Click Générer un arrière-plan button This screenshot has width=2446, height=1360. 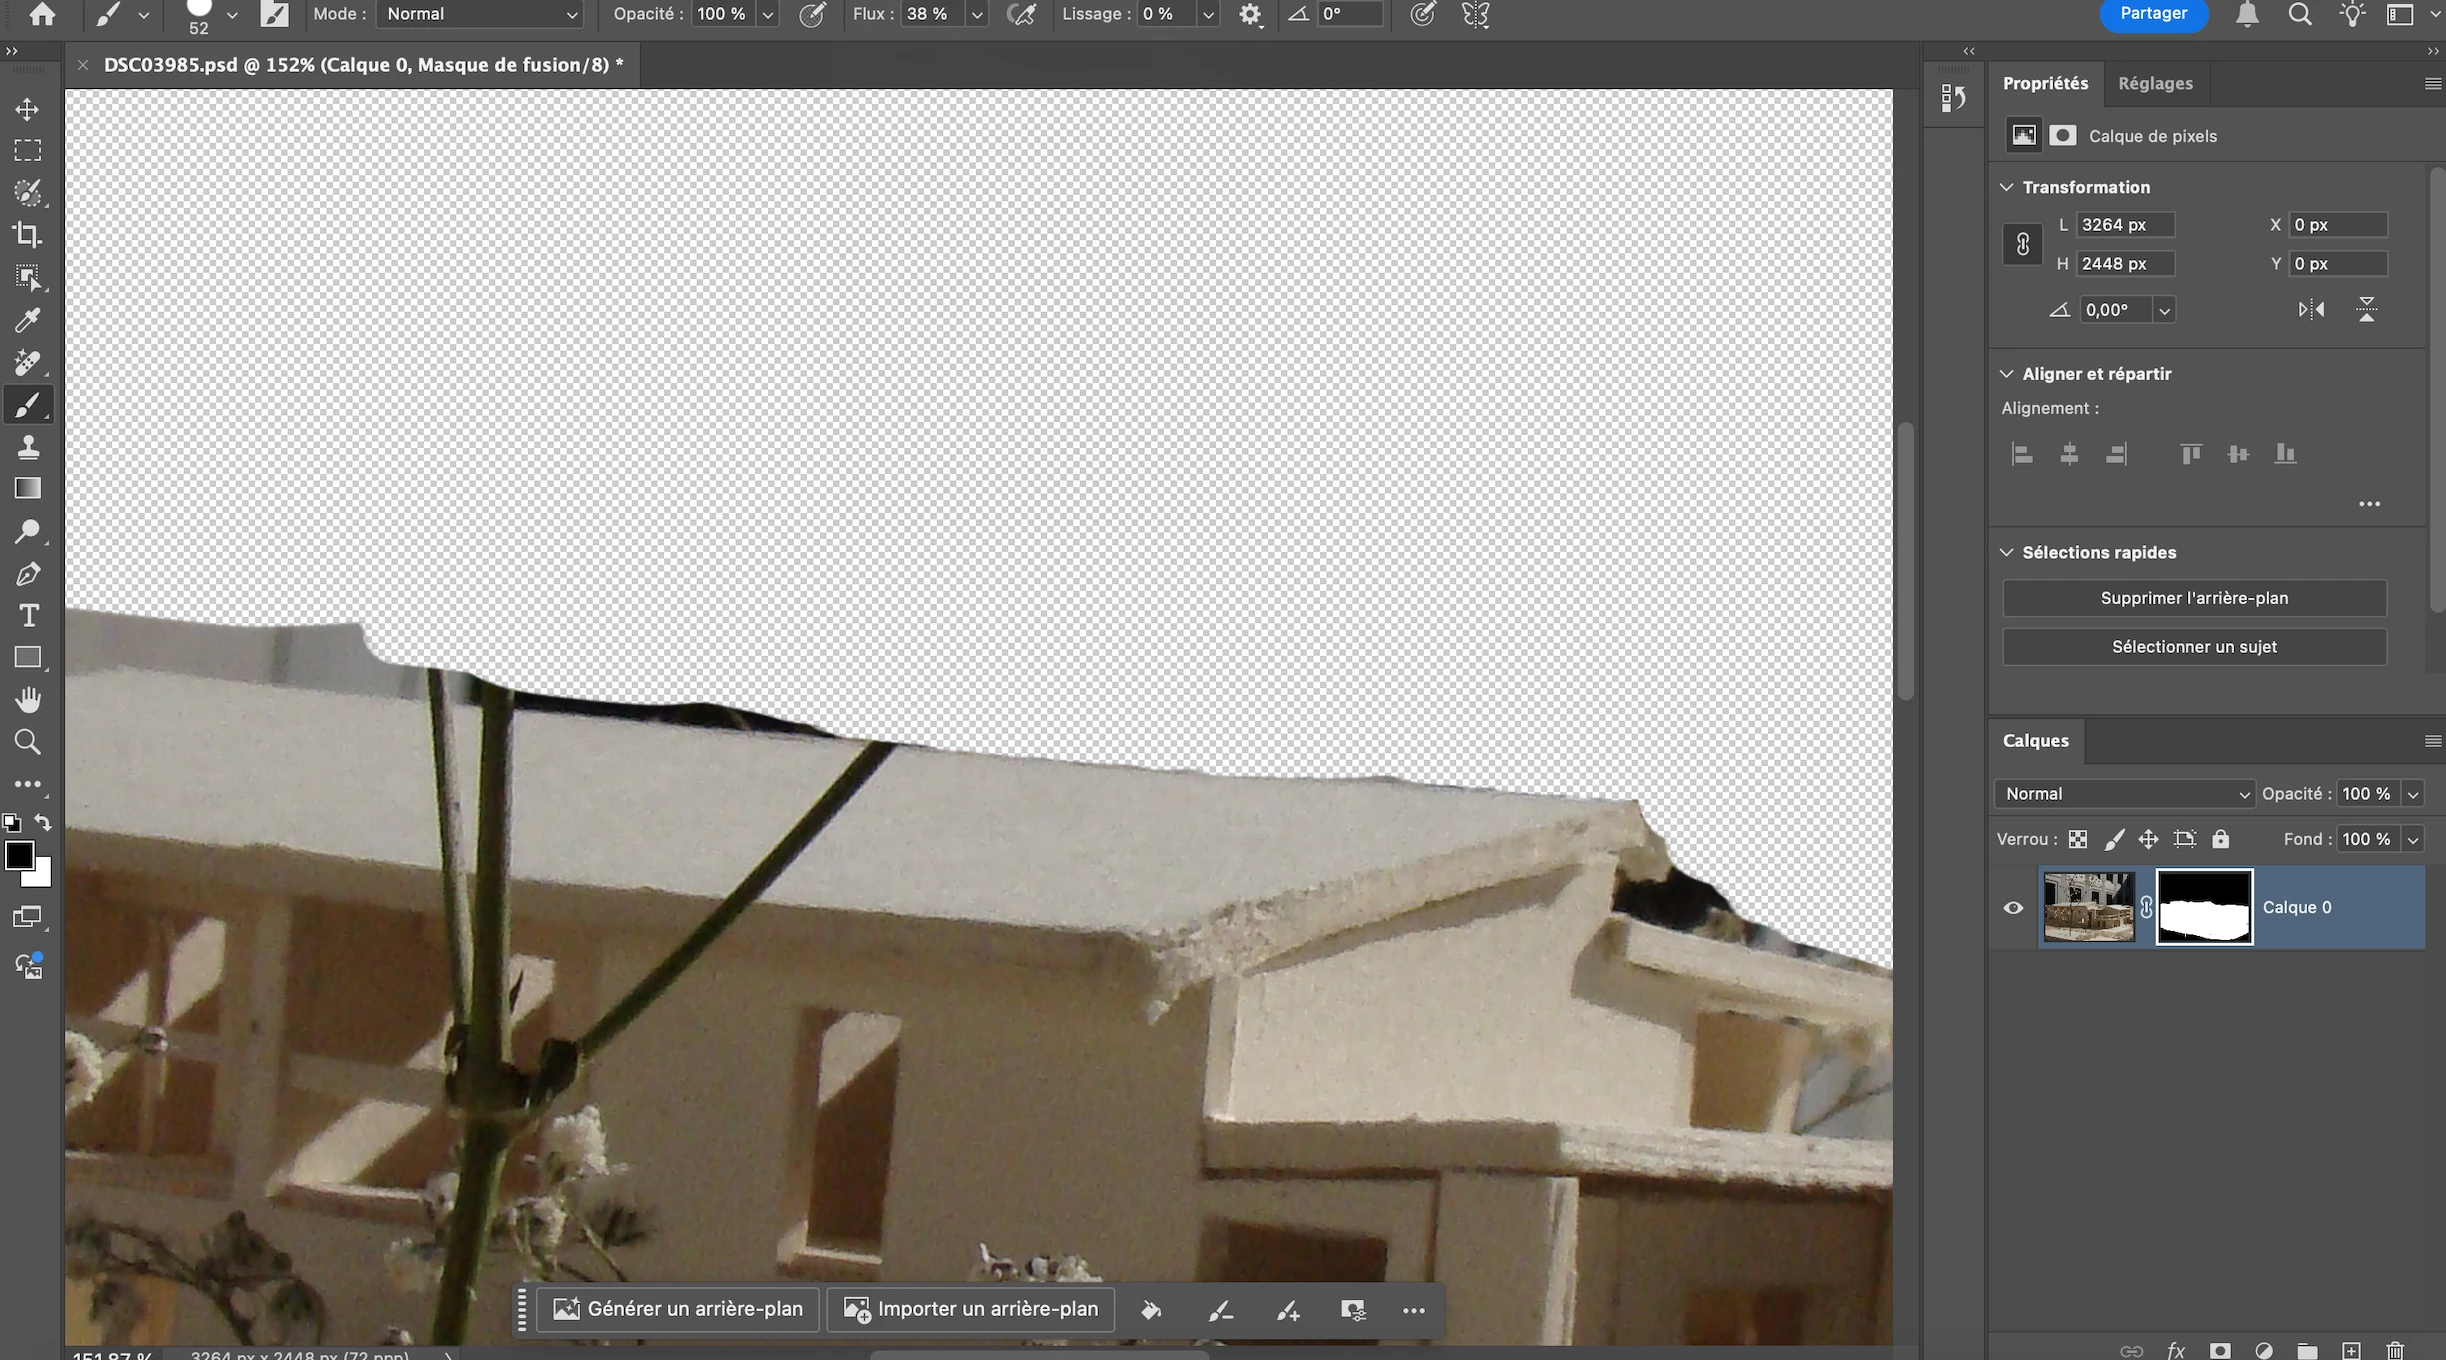point(679,1309)
